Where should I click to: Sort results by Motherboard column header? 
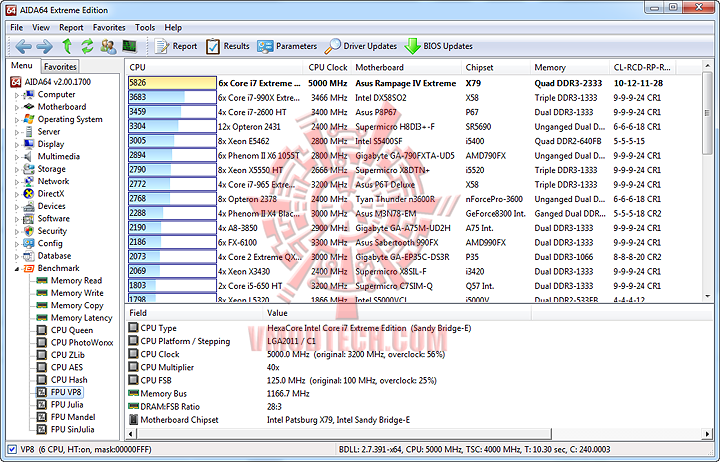tap(406, 67)
